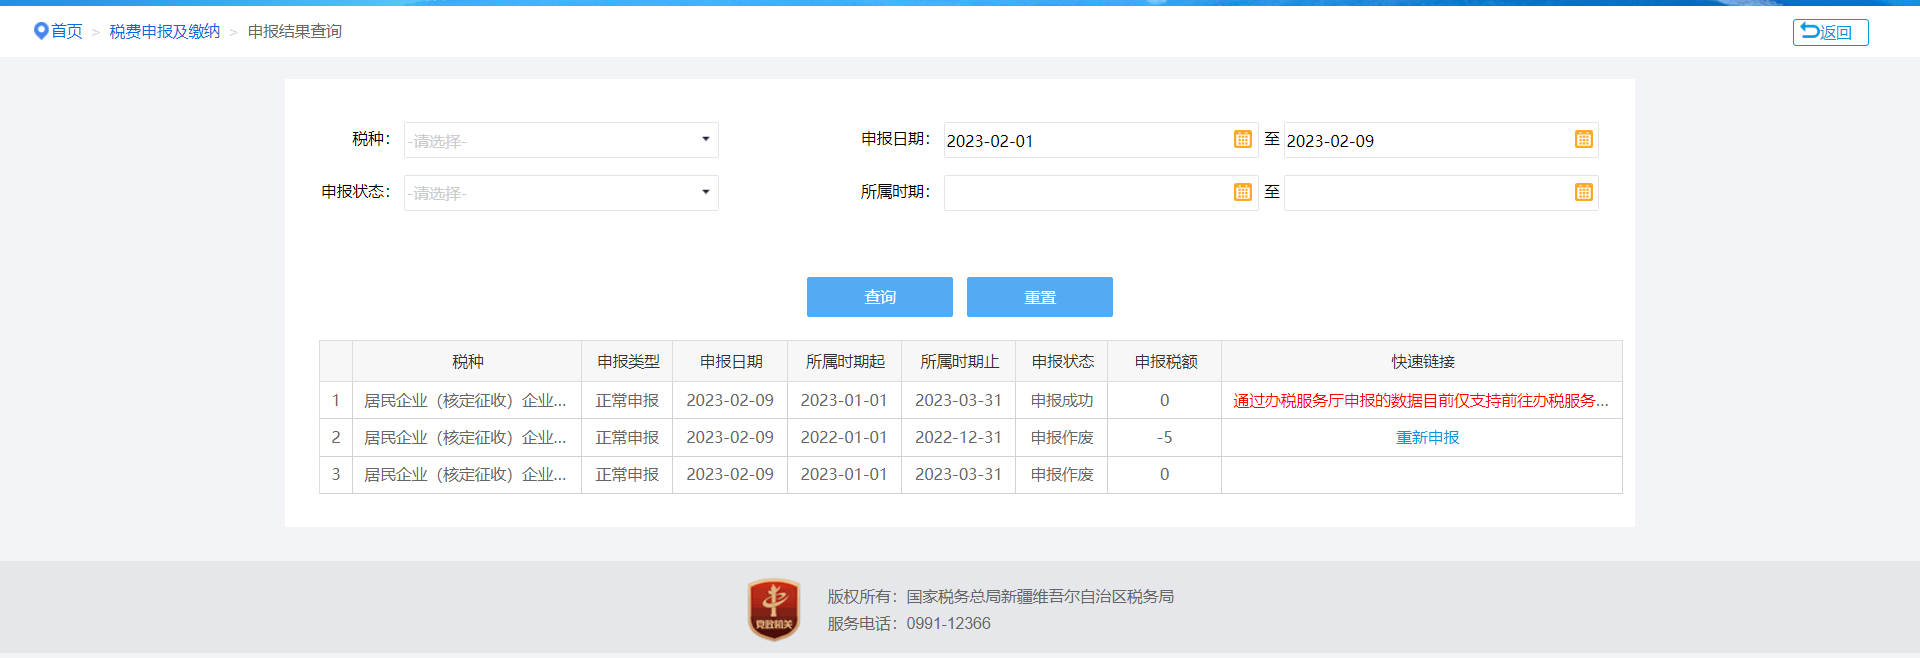Image resolution: width=1920 pixels, height=658 pixels.
Task: Select row 2 tax type cell
Action: [x=467, y=437]
